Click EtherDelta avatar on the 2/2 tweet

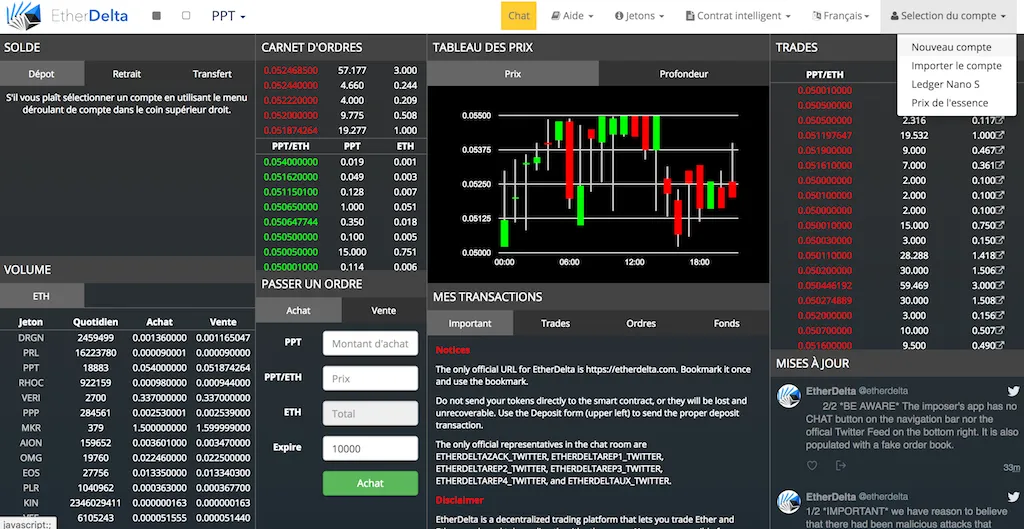(789, 396)
